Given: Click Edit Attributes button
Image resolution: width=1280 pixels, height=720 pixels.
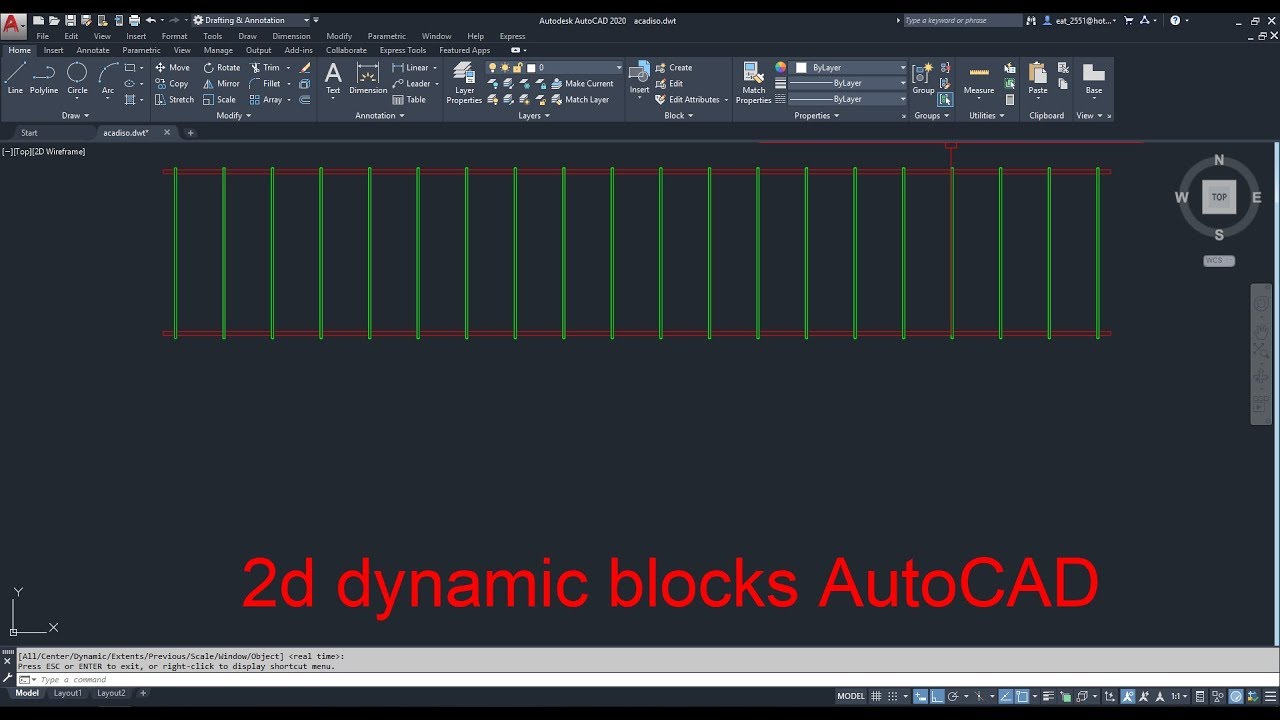Looking at the screenshot, I should (688, 100).
